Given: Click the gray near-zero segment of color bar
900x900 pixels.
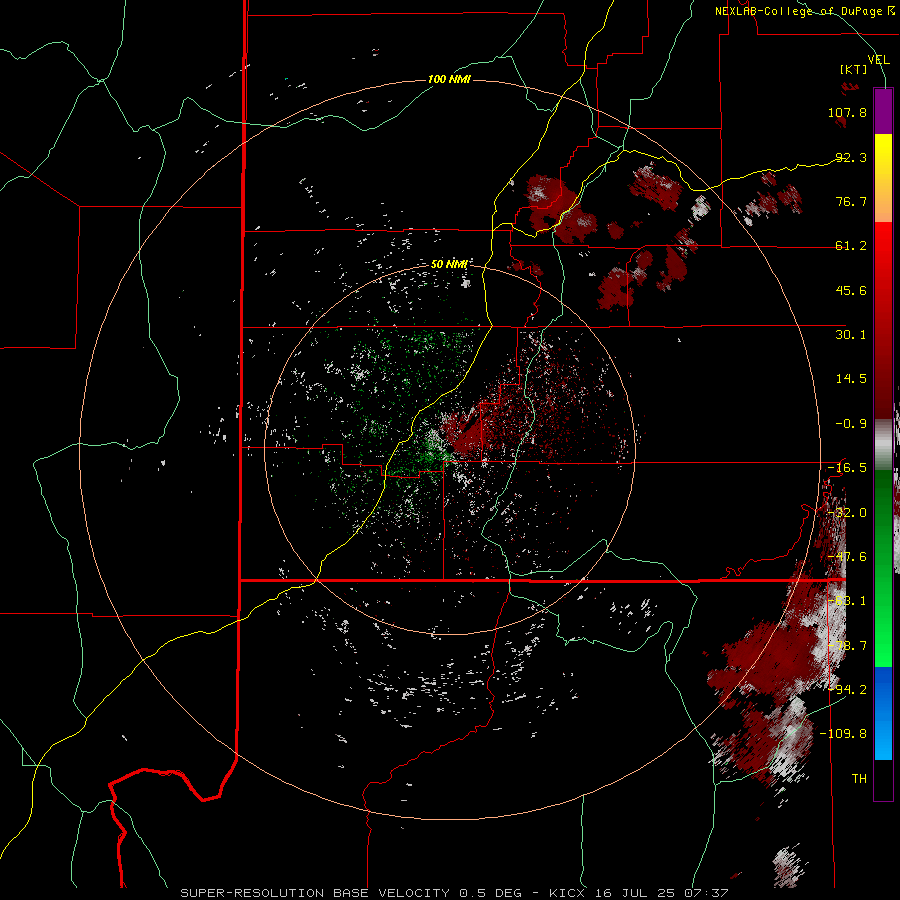Looking at the screenshot, I should click(883, 444).
